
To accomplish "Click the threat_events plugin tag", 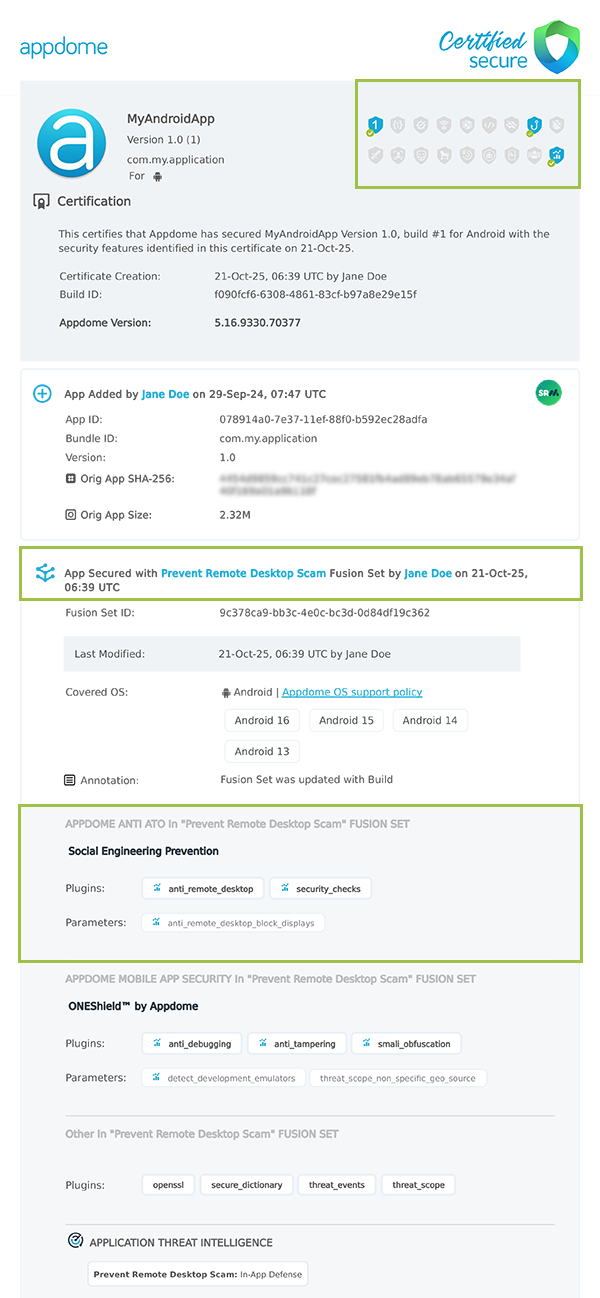I will point(337,1185).
